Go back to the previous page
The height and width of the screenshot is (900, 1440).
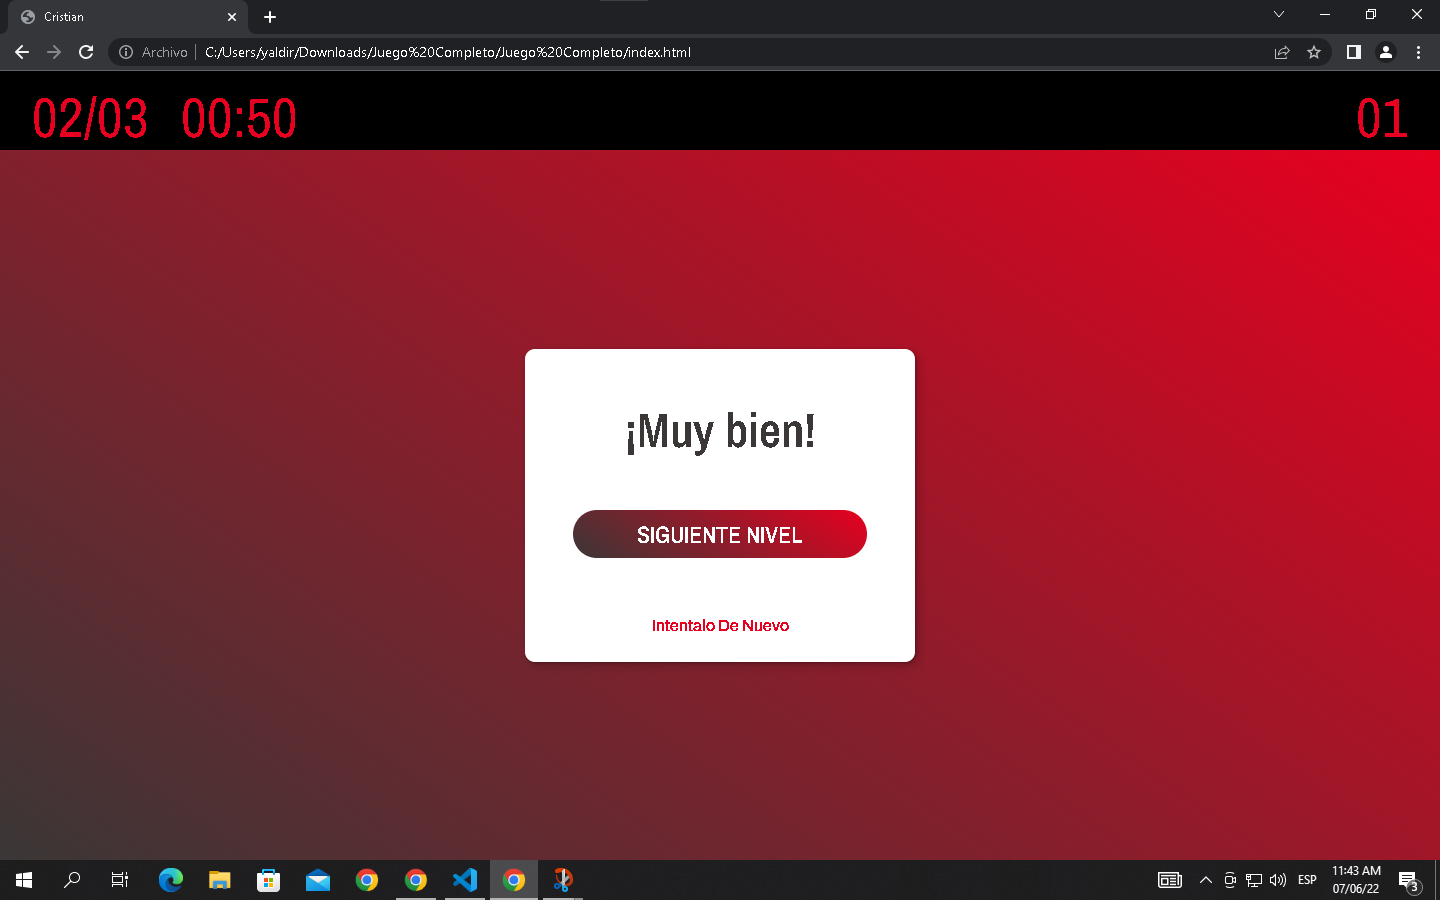click(22, 52)
